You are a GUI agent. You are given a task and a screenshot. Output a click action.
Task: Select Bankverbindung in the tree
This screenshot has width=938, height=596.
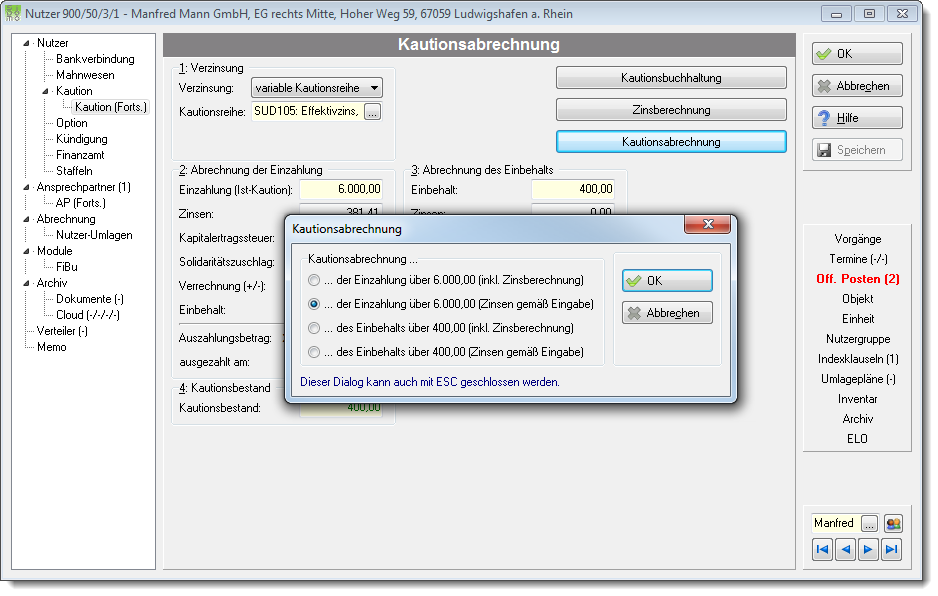click(95, 59)
